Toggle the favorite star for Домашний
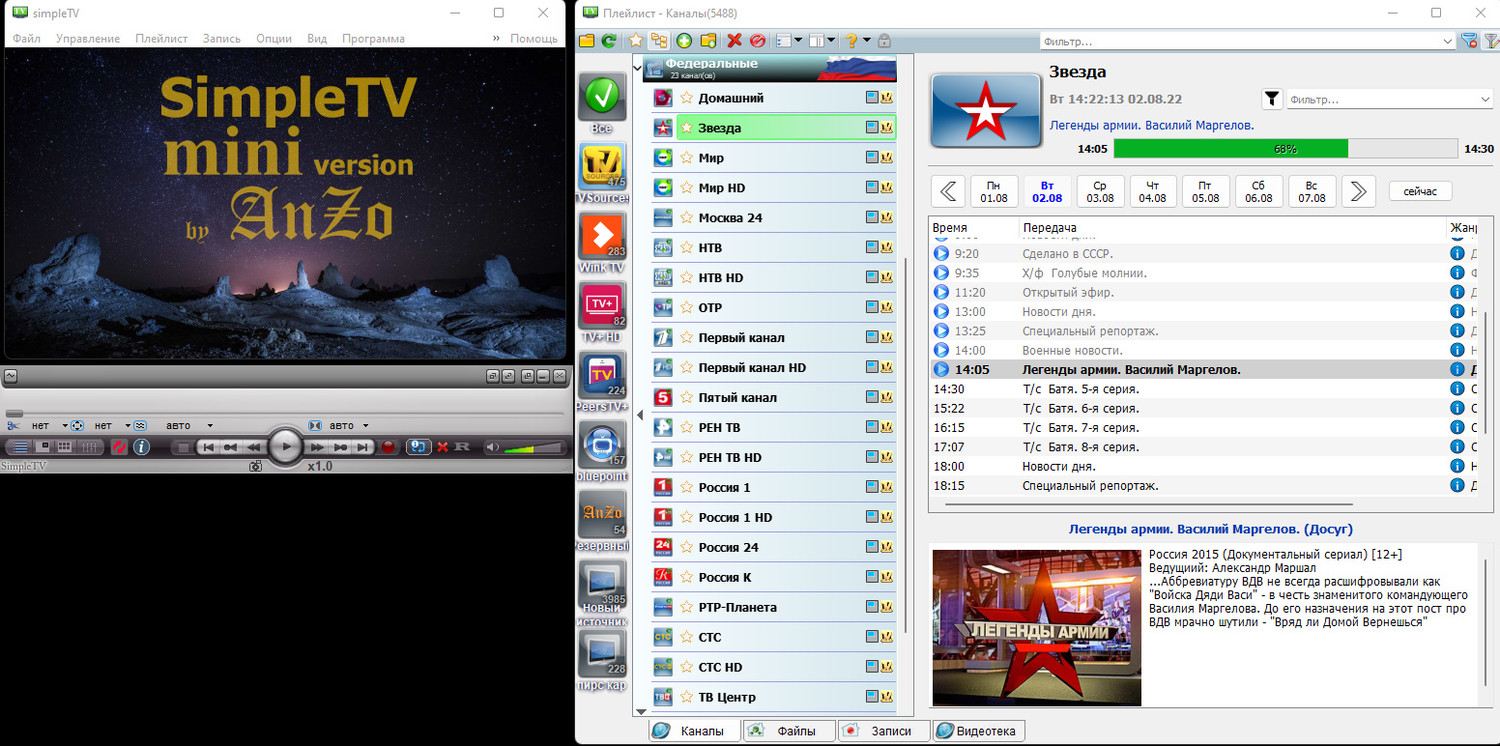 [687, 98]
